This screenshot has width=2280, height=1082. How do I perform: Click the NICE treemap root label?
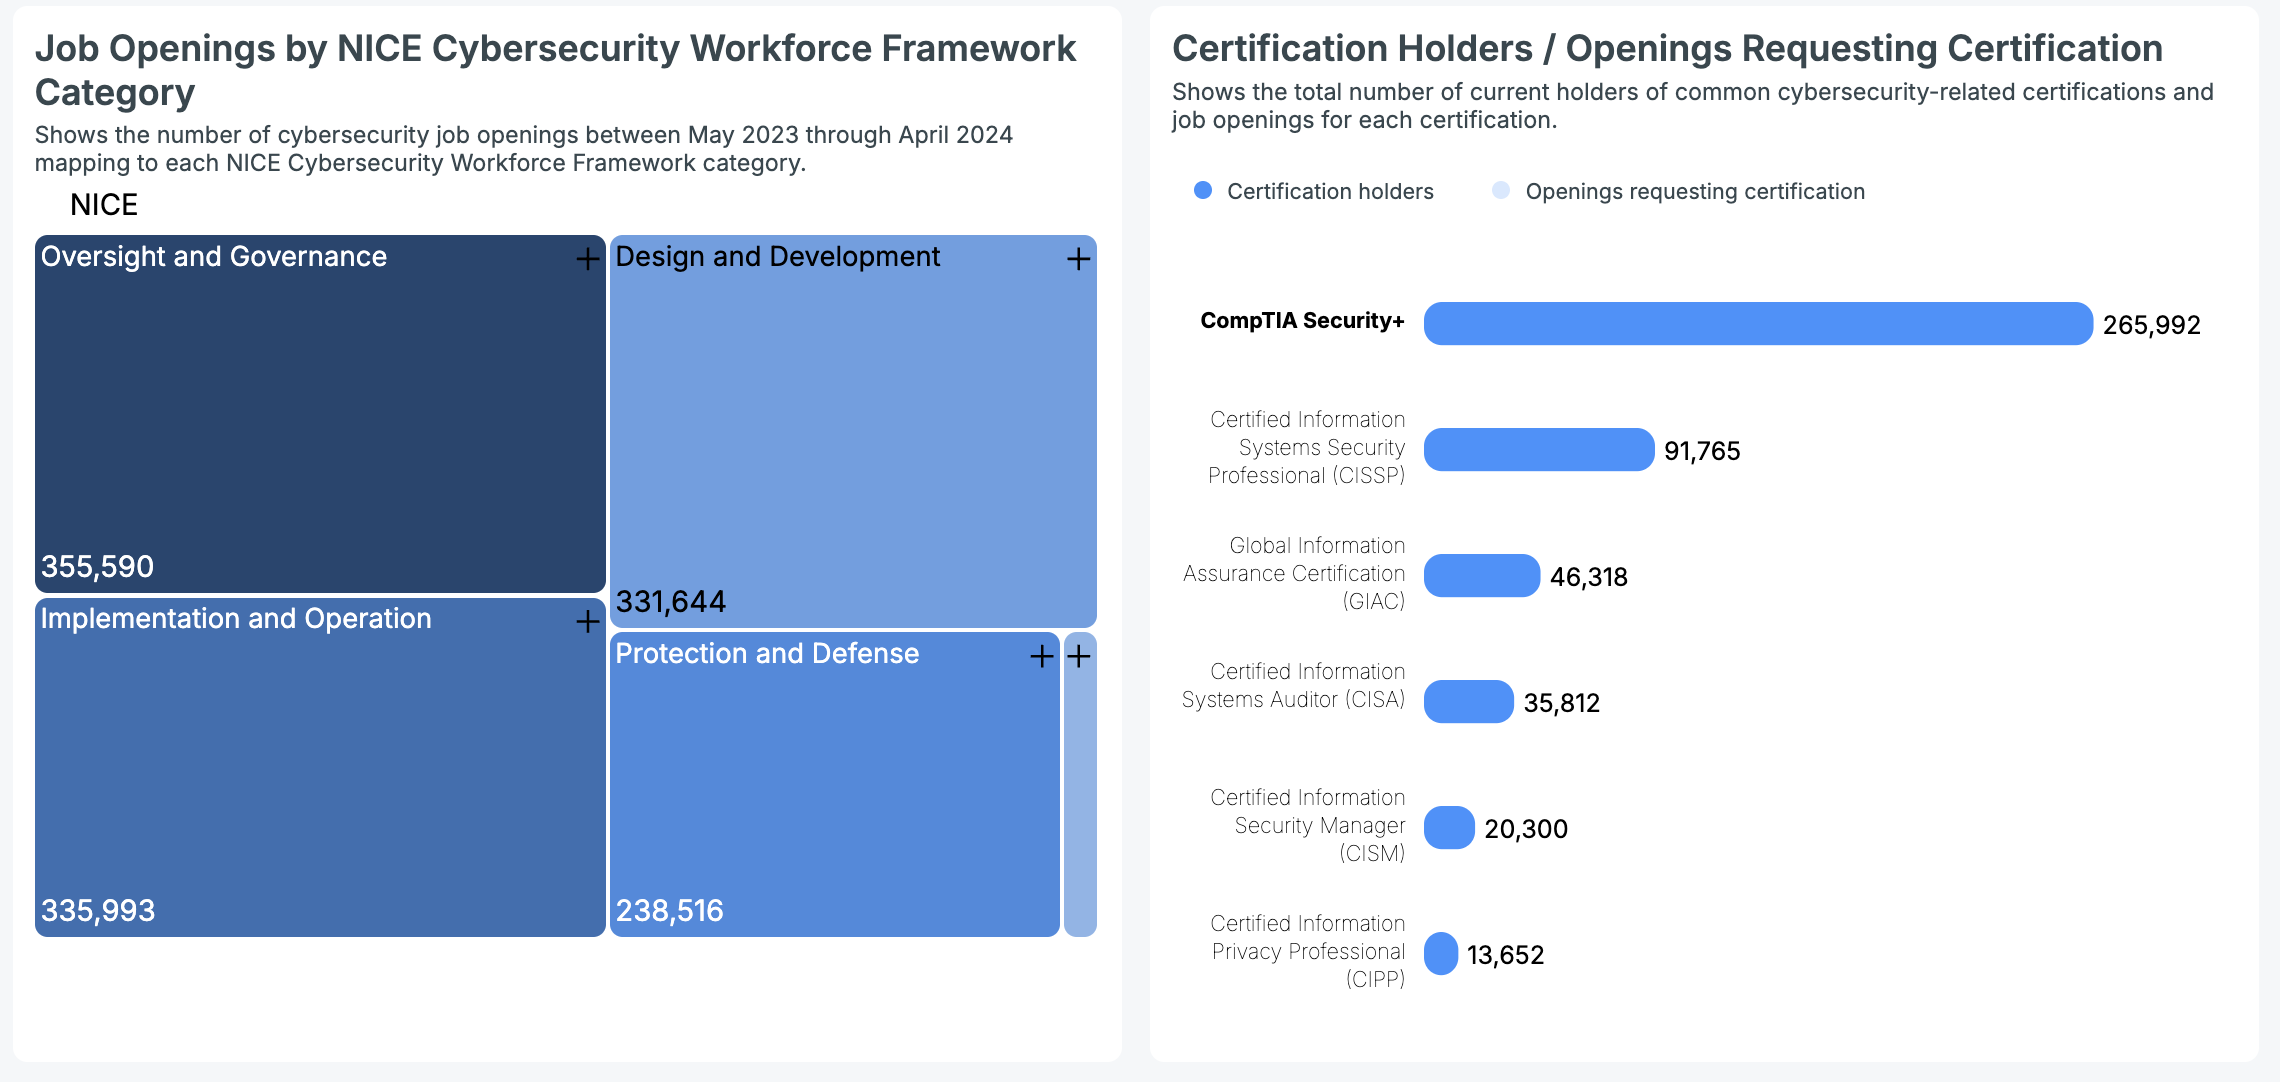(x=104, y=205)
